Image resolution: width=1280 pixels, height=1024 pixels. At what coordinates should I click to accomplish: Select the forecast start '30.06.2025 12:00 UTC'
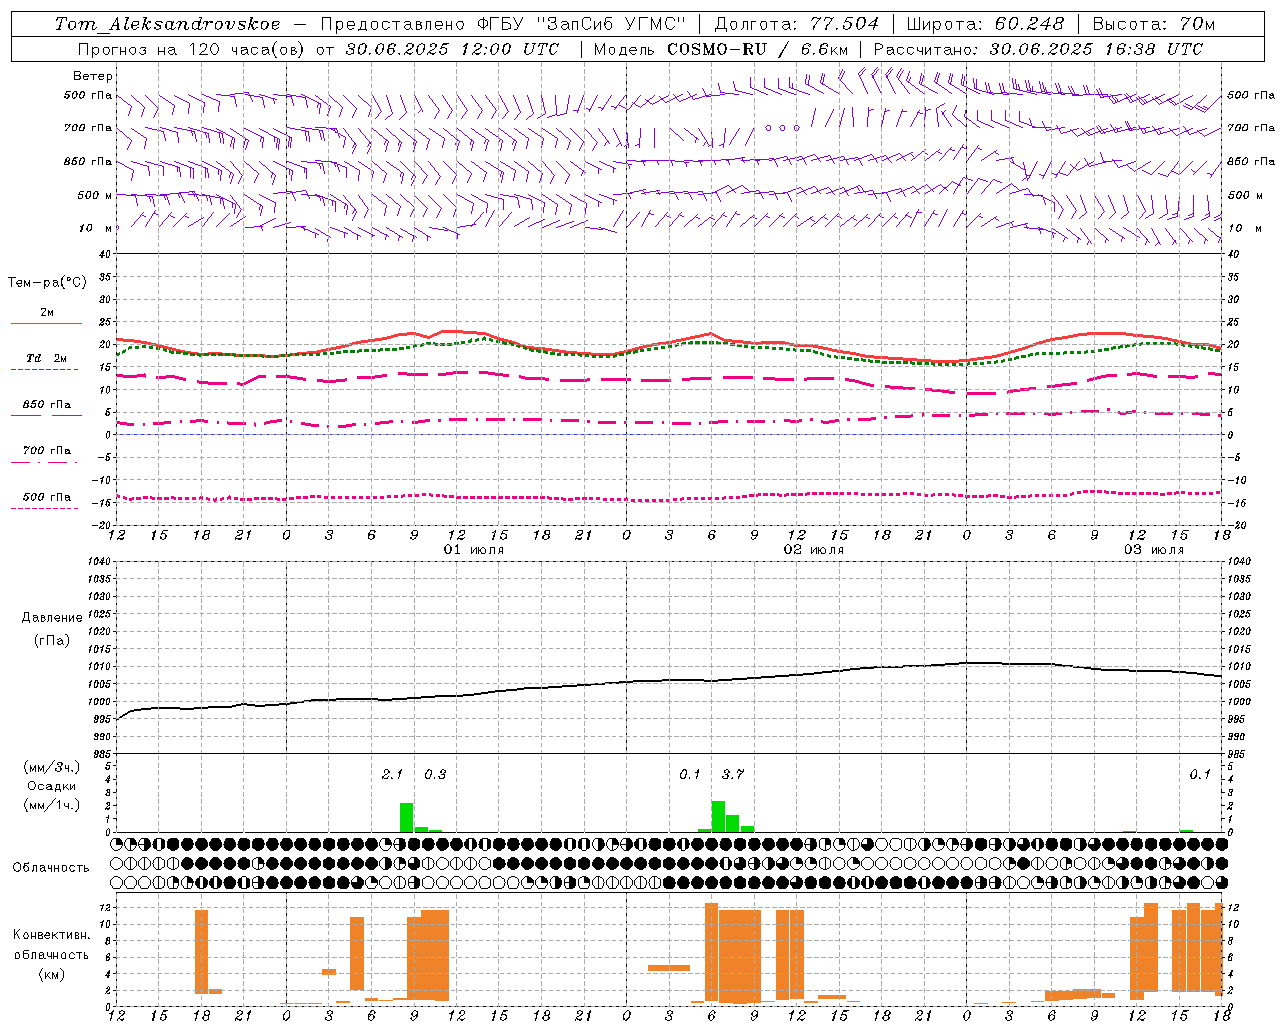[452, 49]
